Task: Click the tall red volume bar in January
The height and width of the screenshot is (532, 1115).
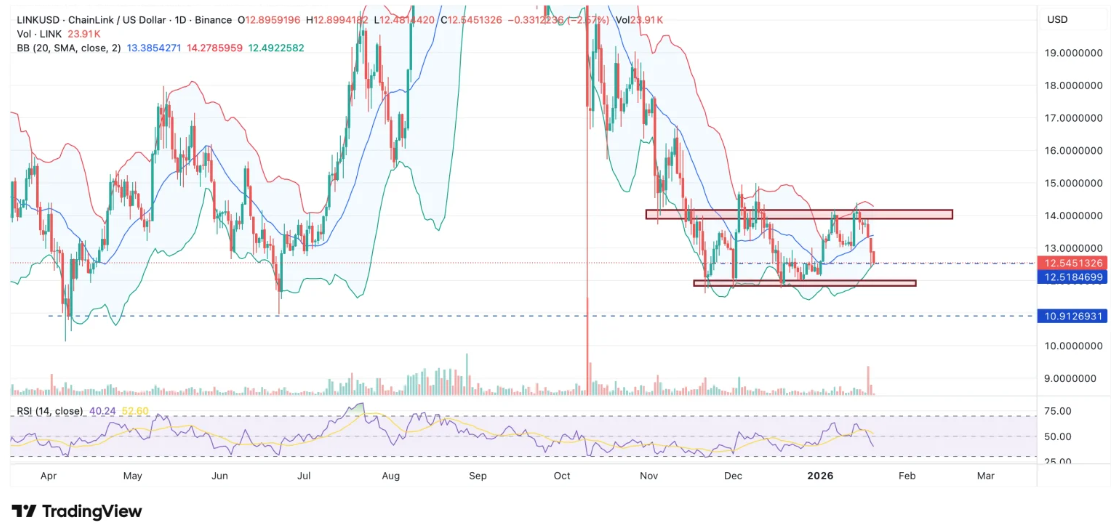Action: point(868,381)
